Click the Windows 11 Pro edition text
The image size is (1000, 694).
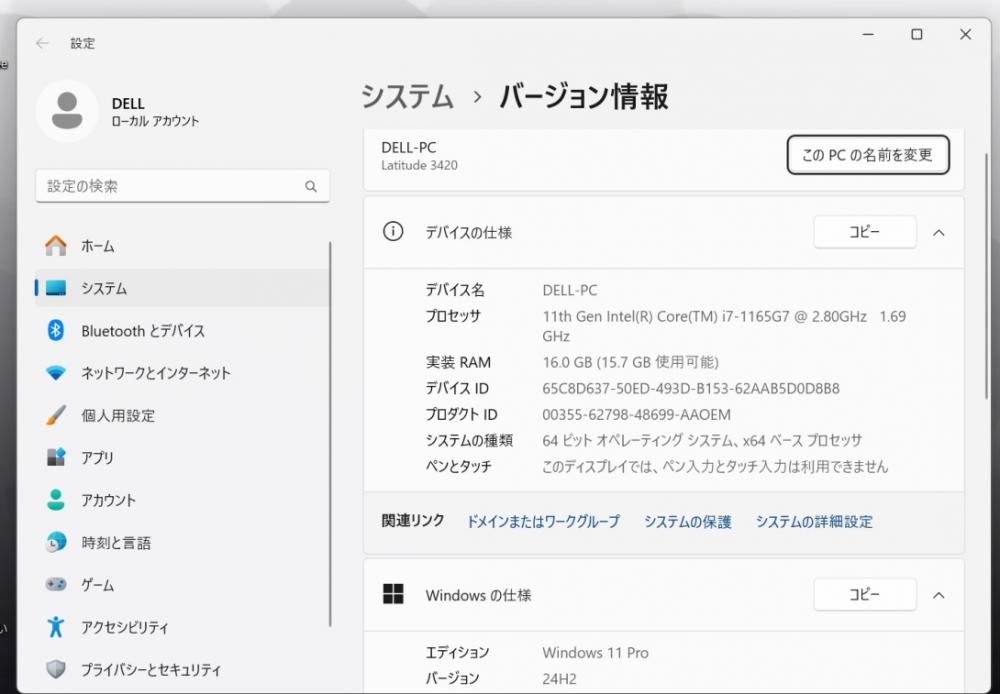pyautogui.click(x=595, y=653)
